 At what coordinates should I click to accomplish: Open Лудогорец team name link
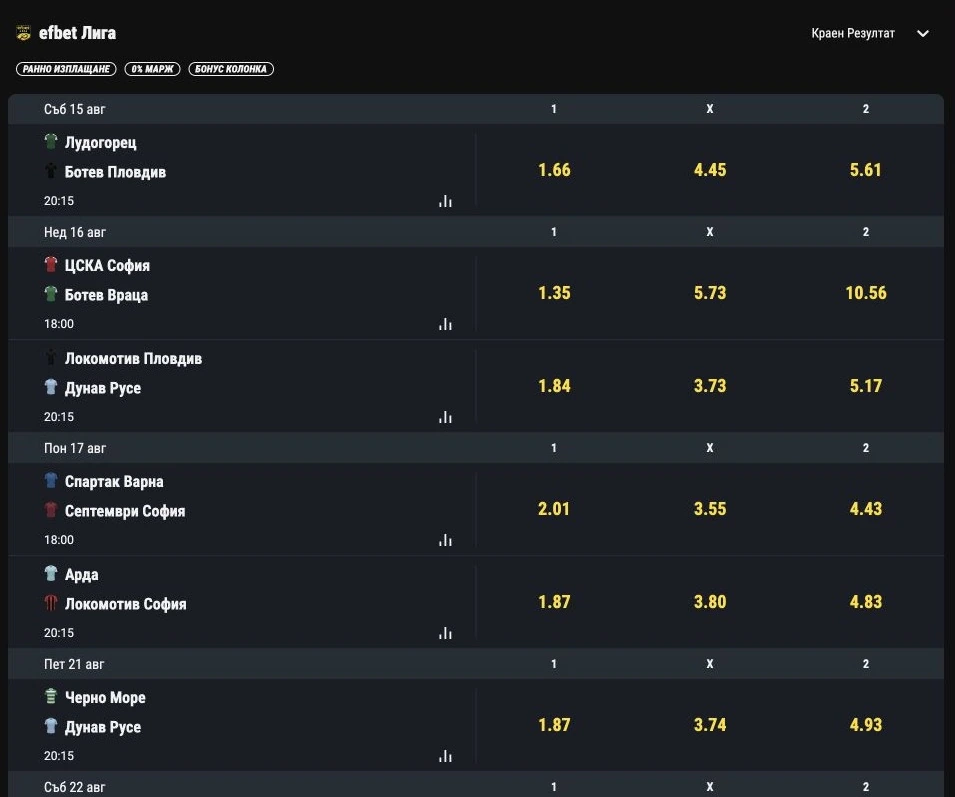[100, 142]
